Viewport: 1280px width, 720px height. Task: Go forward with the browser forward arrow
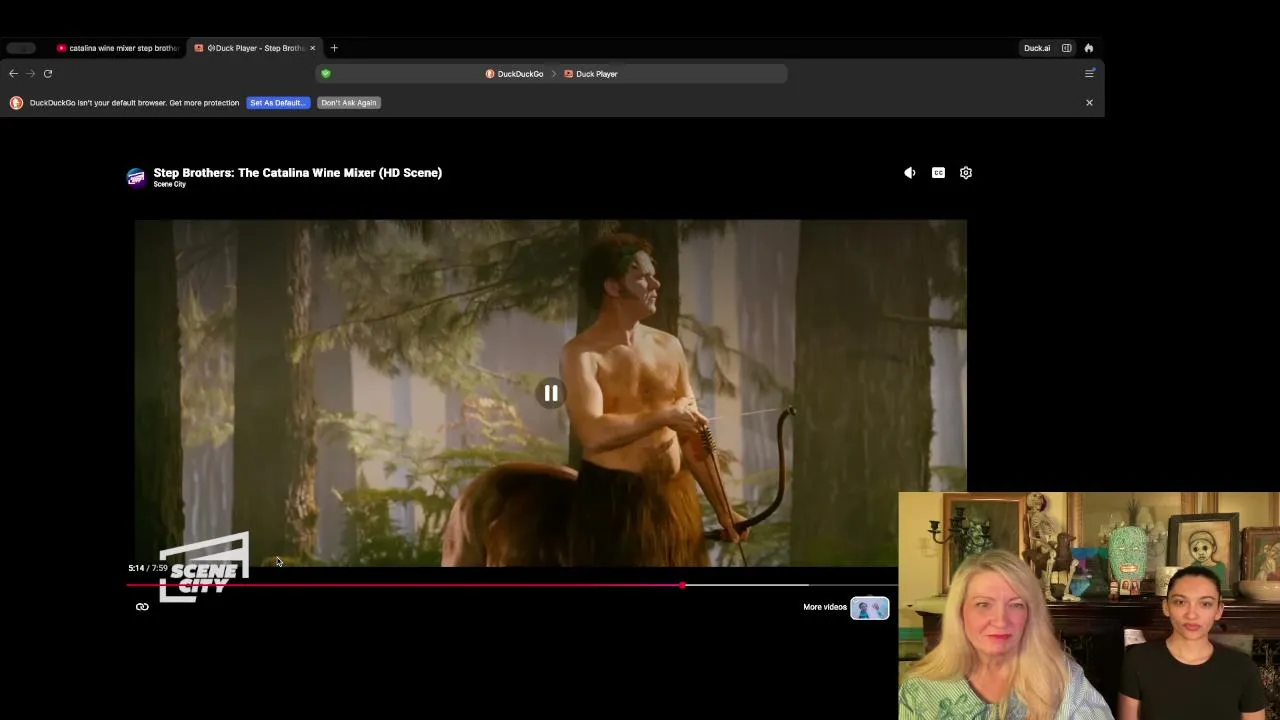pyautogui.click(x=30, y=73)
